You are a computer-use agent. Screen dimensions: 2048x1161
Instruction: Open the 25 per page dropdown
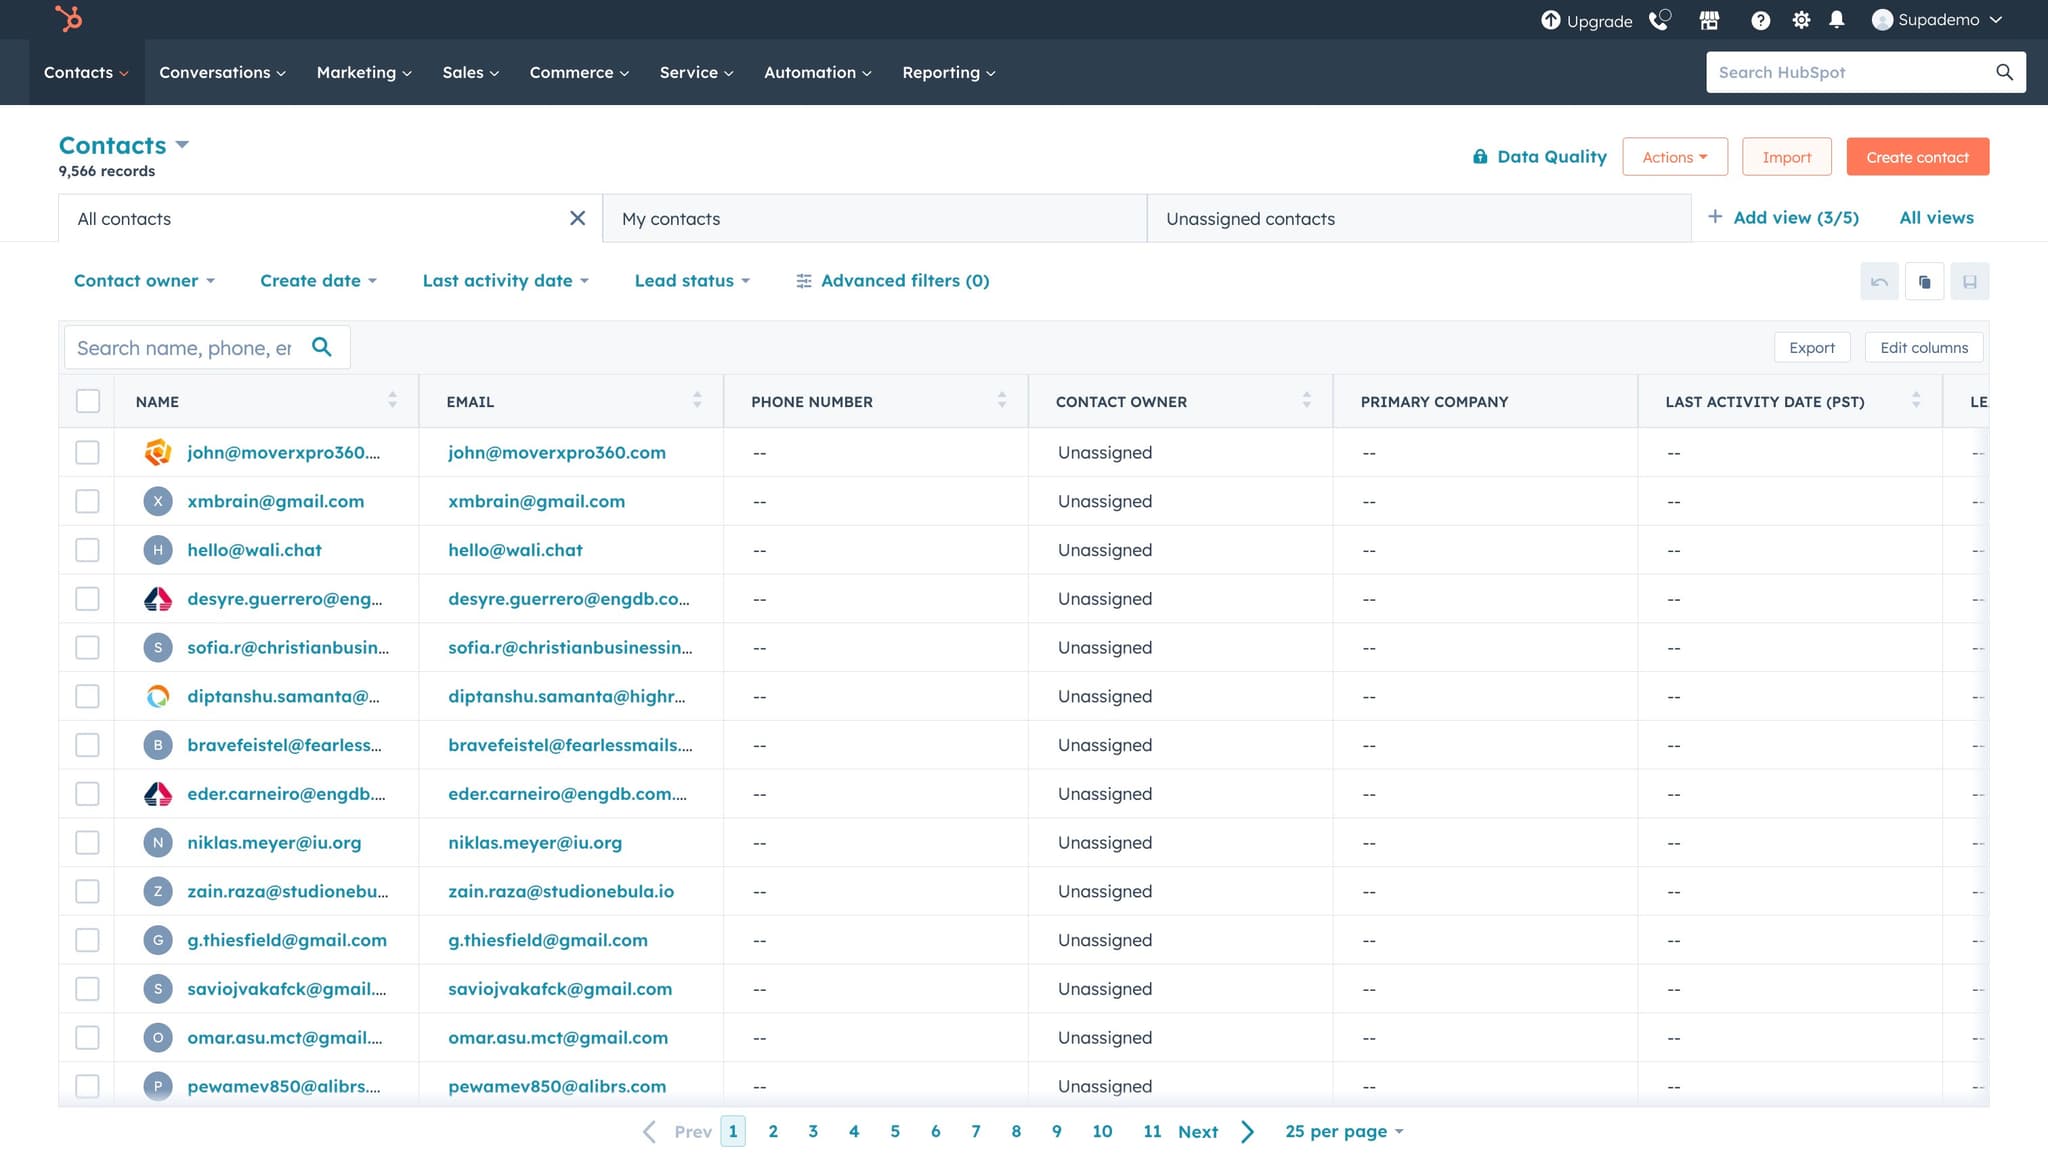(1344, 1132)
